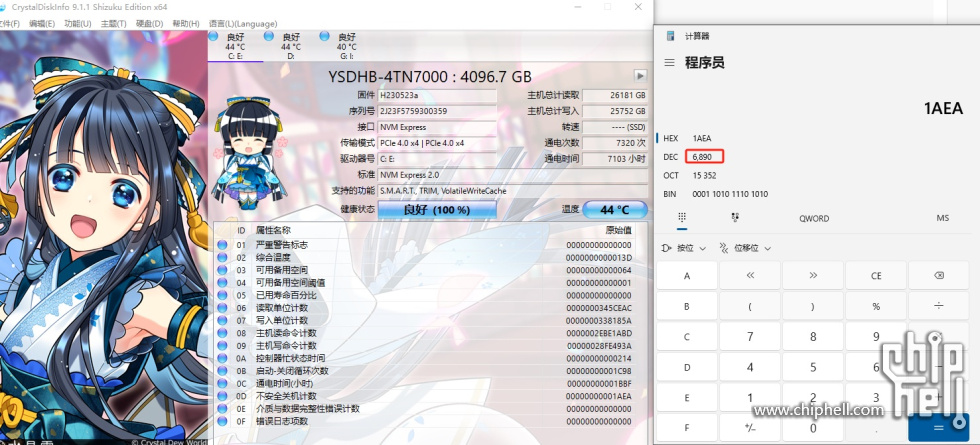Click the backspace key in Calculator
Viewport: 980px width, 445px height.
pyautogui.click(x=939, y=276)
